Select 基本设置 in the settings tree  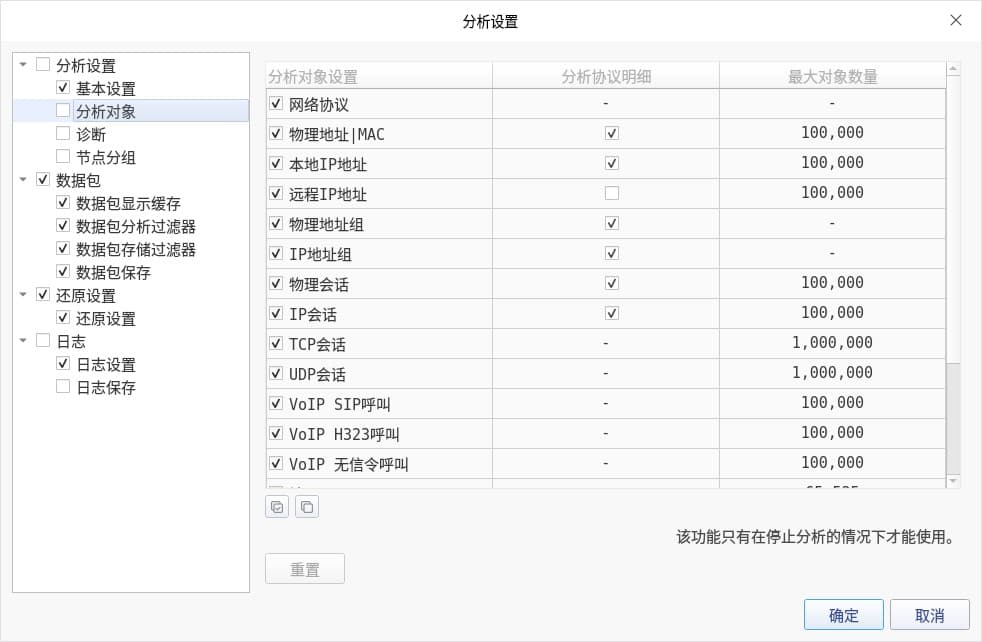(x=106, y=89)
